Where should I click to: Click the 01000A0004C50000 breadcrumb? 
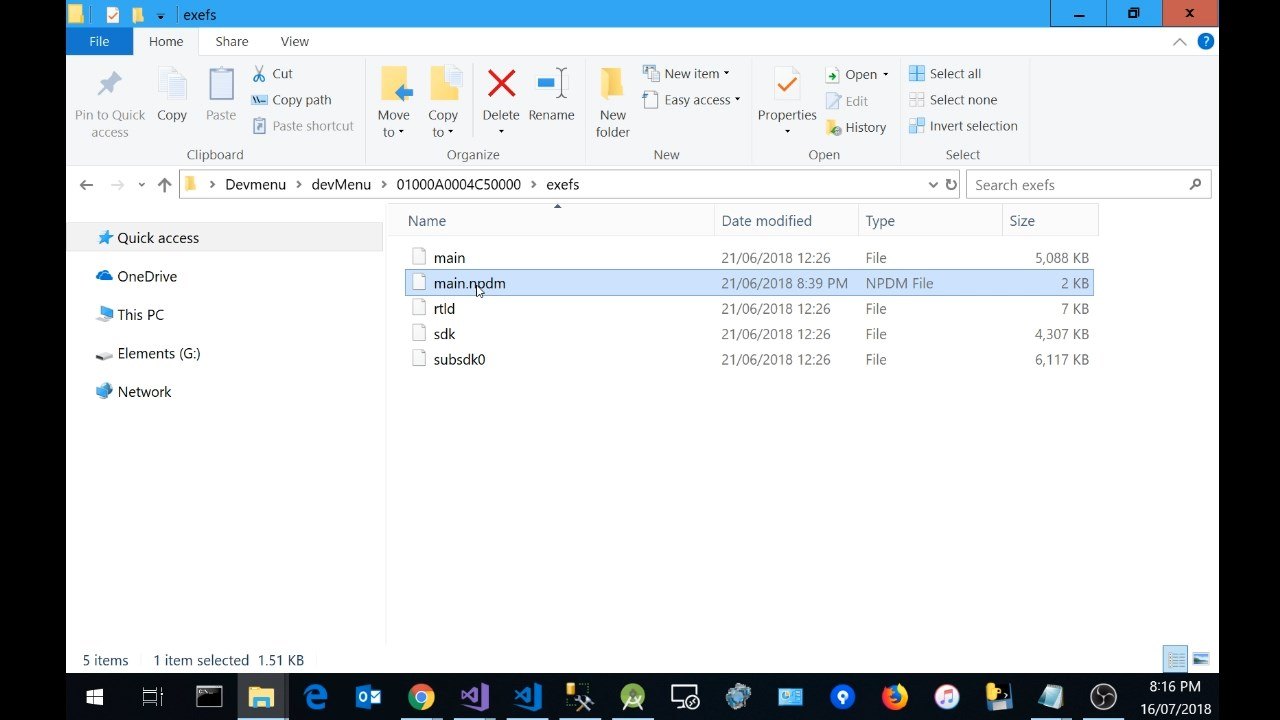click(x=458, y=184)
